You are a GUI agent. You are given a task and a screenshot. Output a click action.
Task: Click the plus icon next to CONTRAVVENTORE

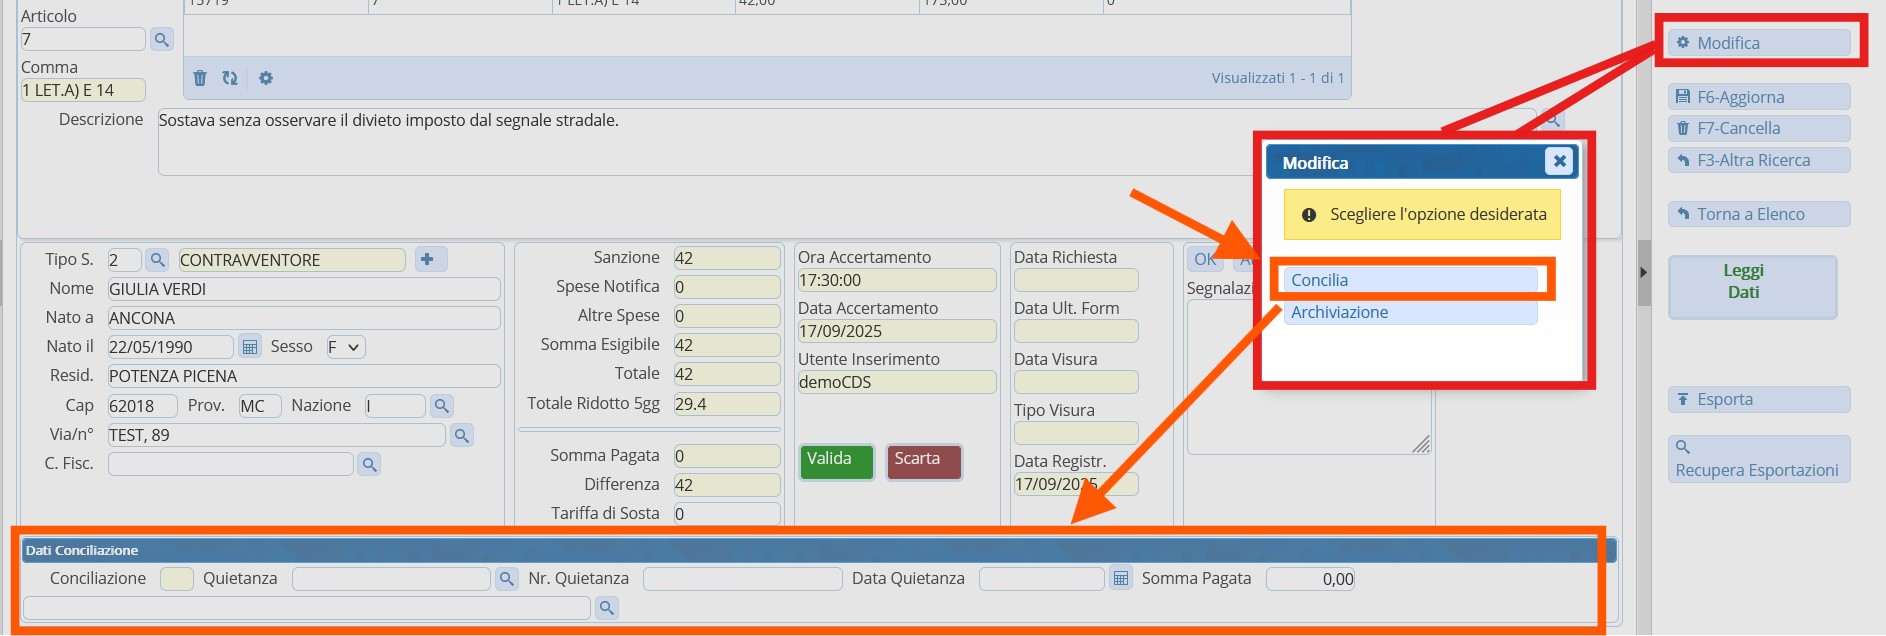[427, 260]
